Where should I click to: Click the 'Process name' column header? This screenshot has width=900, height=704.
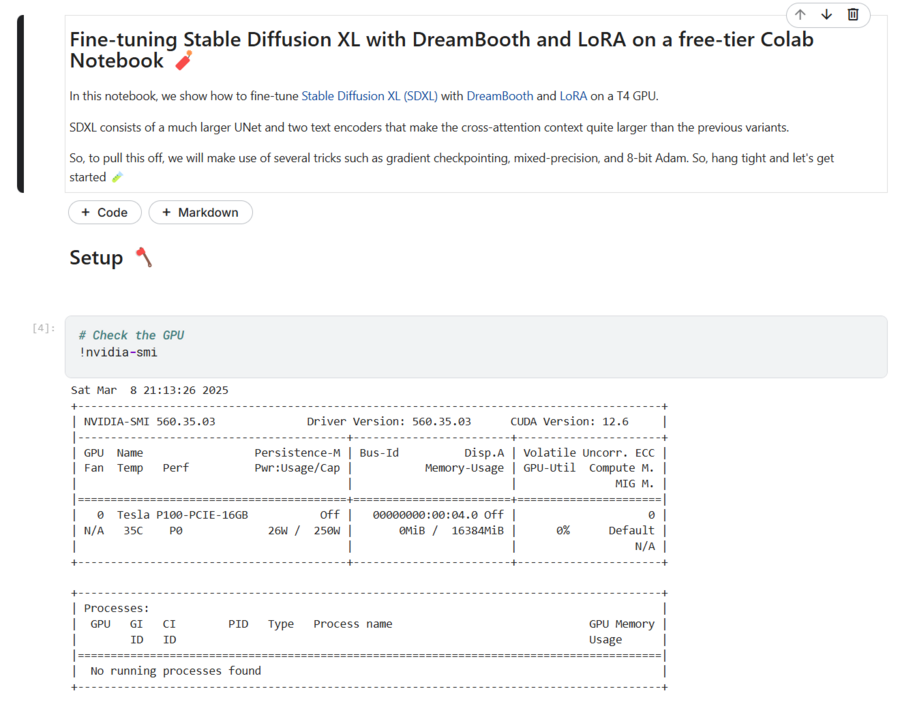pyautogui.click(x=352, y=624)
